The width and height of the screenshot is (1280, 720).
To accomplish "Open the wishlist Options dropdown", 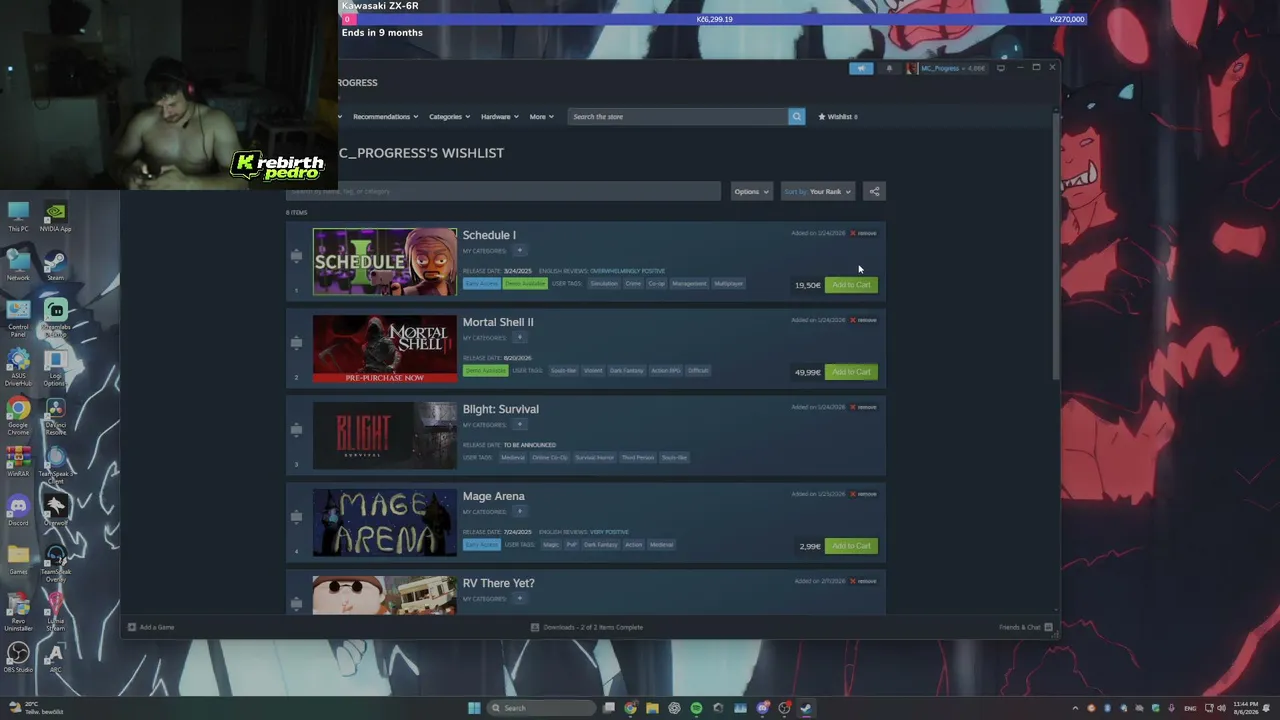I will (751, 191).
